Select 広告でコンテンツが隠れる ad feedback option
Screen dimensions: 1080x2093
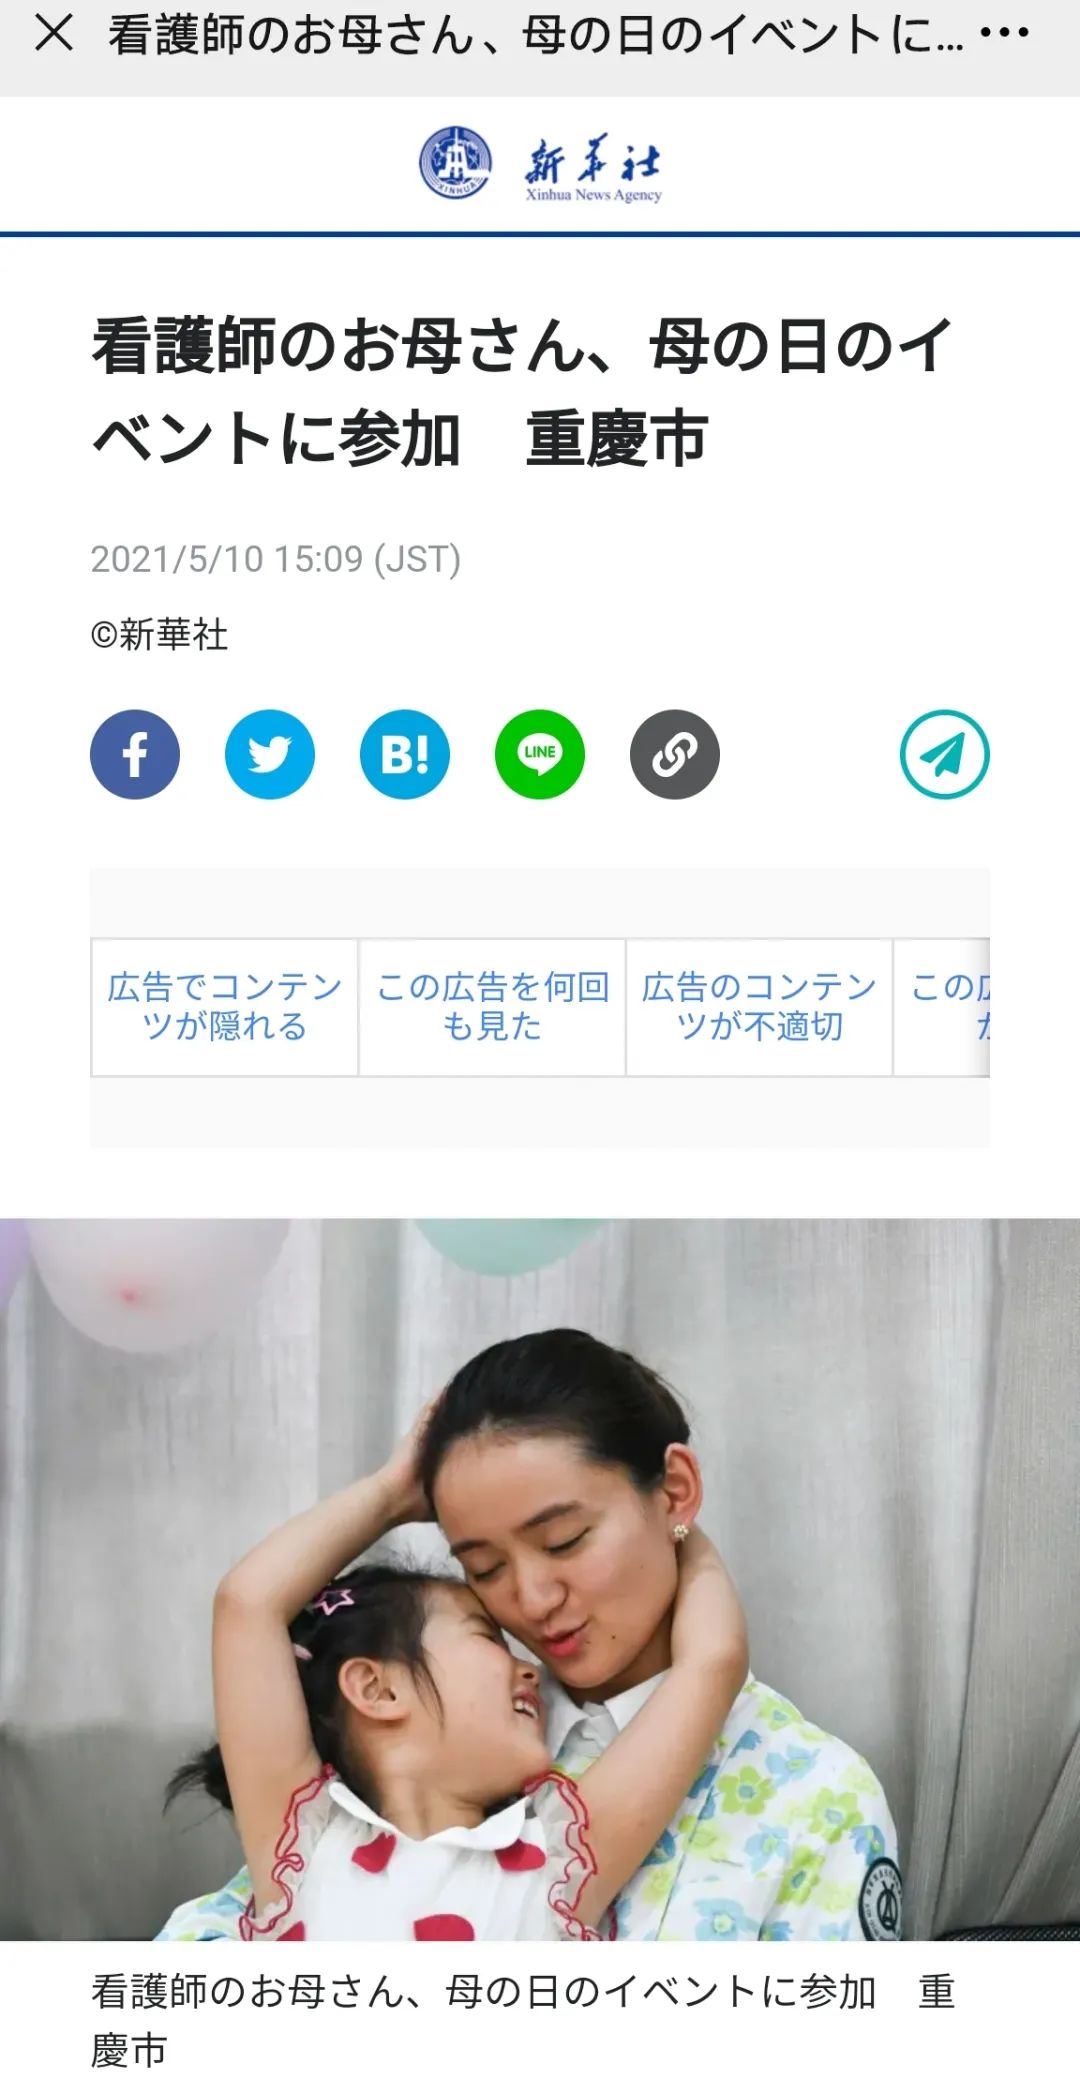[225, 1007]
